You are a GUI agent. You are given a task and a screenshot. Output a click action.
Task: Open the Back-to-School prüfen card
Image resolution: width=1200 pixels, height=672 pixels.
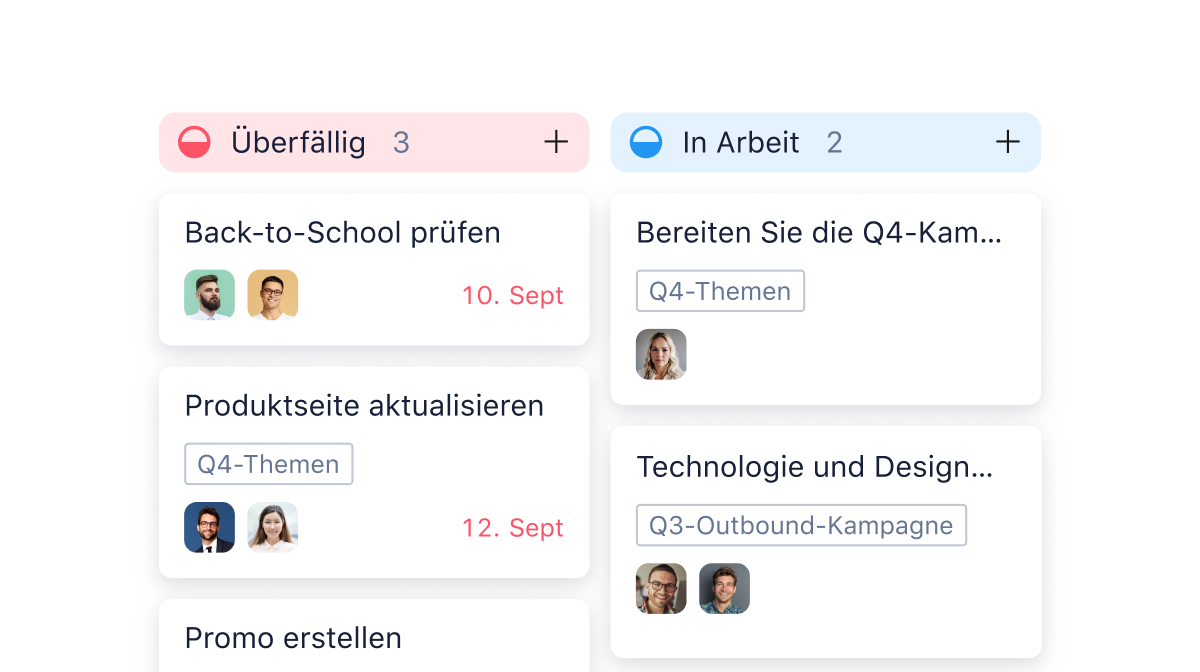pos(342,232)
